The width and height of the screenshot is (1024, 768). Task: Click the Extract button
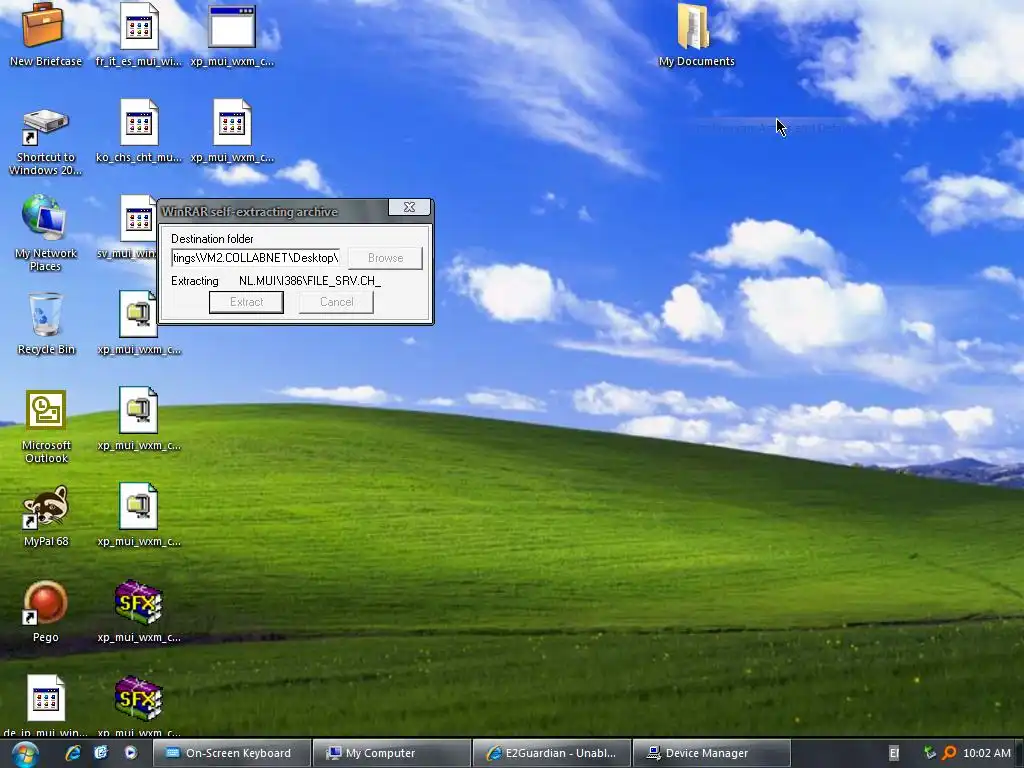(246, 302)
